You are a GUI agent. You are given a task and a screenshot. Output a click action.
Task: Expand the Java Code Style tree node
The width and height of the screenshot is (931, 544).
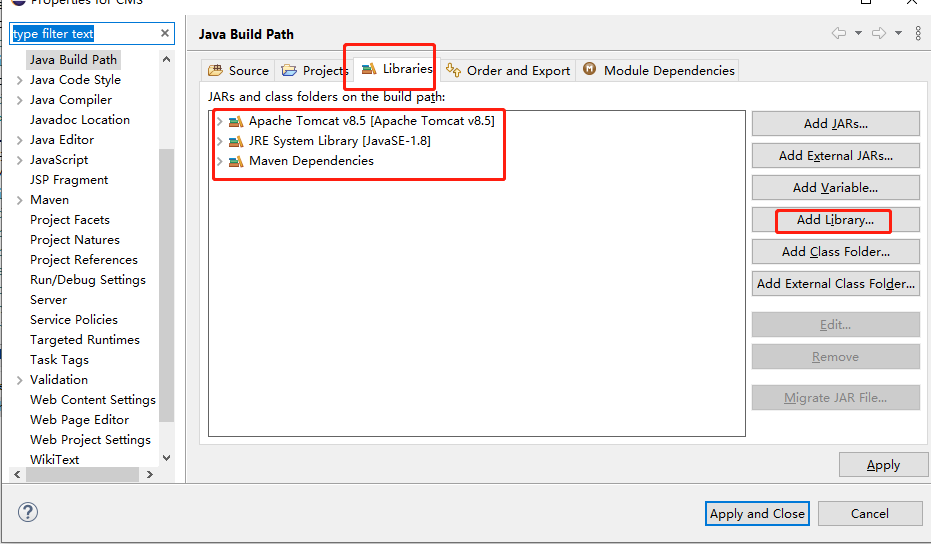[x=20, y=80]
